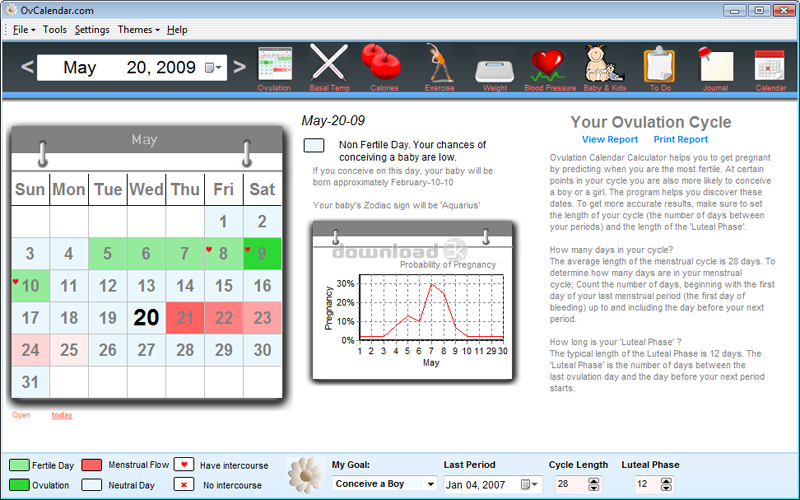800x500 pixels.
Task: Adjust the Luteal Phase stepper arrows
Action: click(x=666, y=484)
